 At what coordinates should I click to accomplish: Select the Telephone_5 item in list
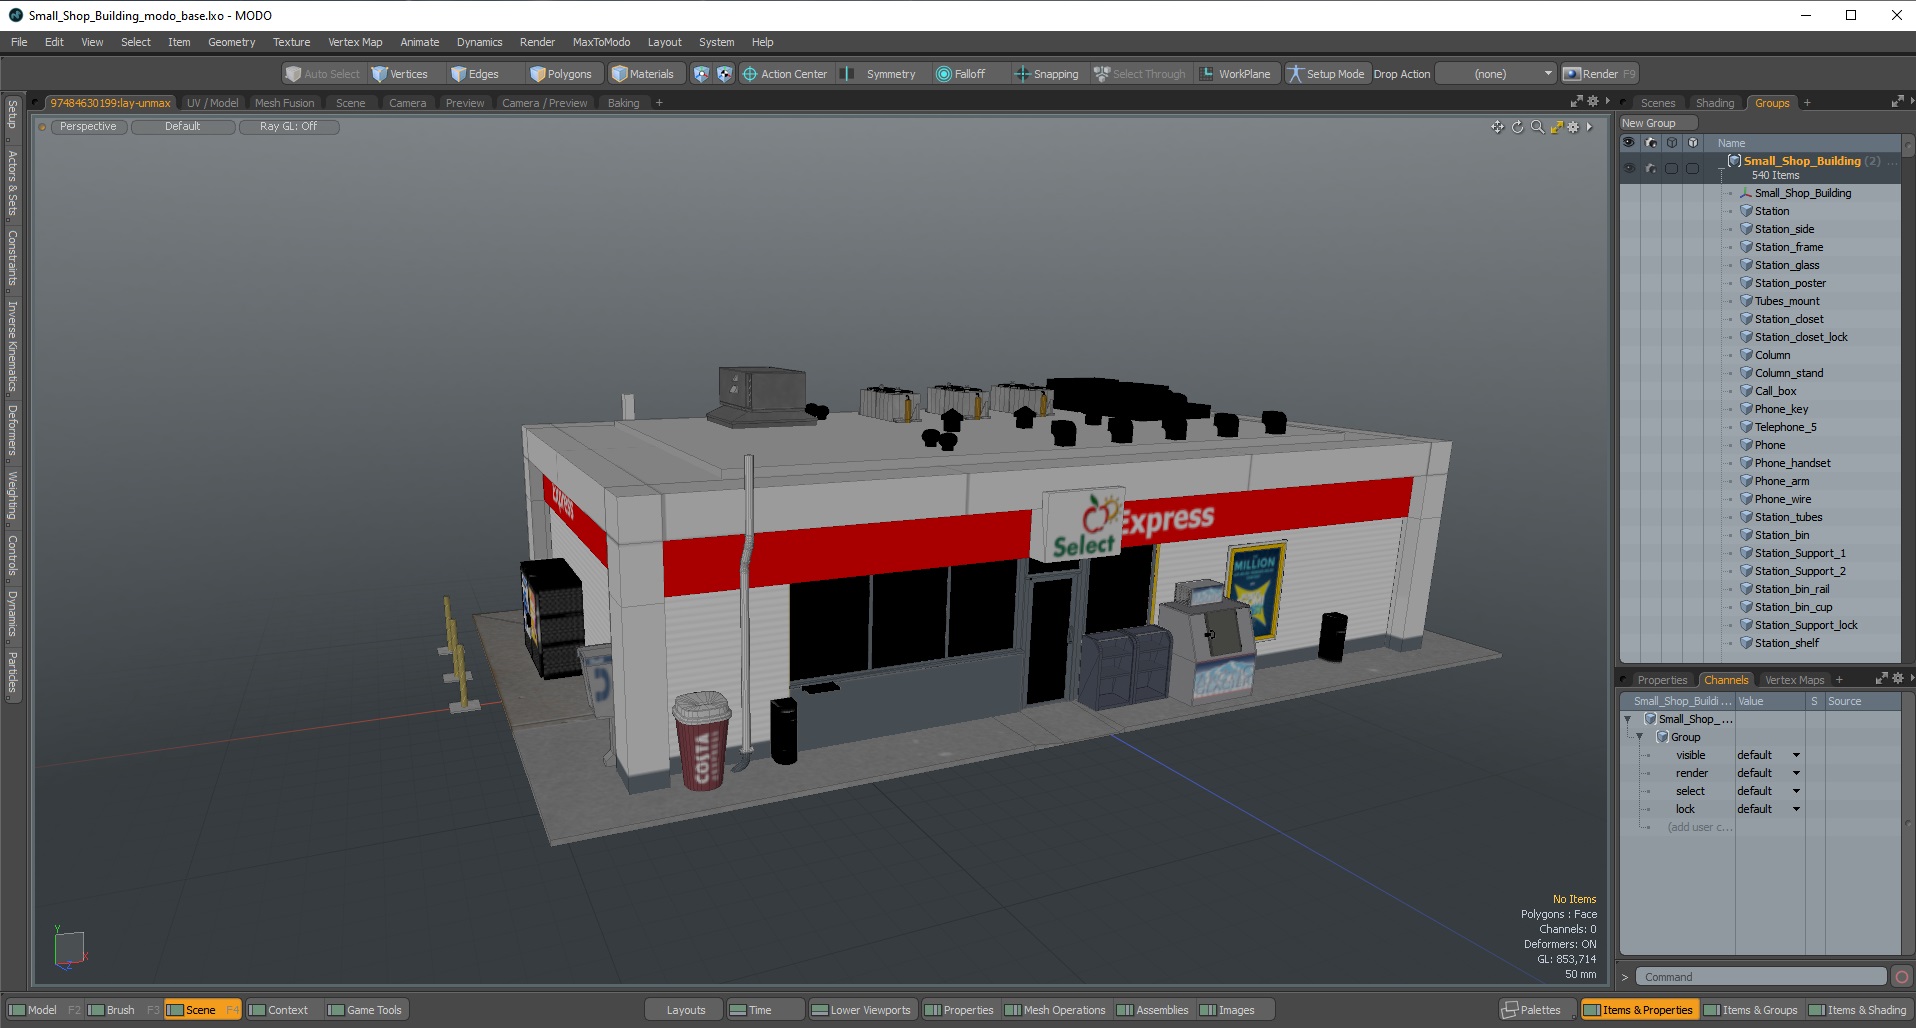pos(1785,427)
